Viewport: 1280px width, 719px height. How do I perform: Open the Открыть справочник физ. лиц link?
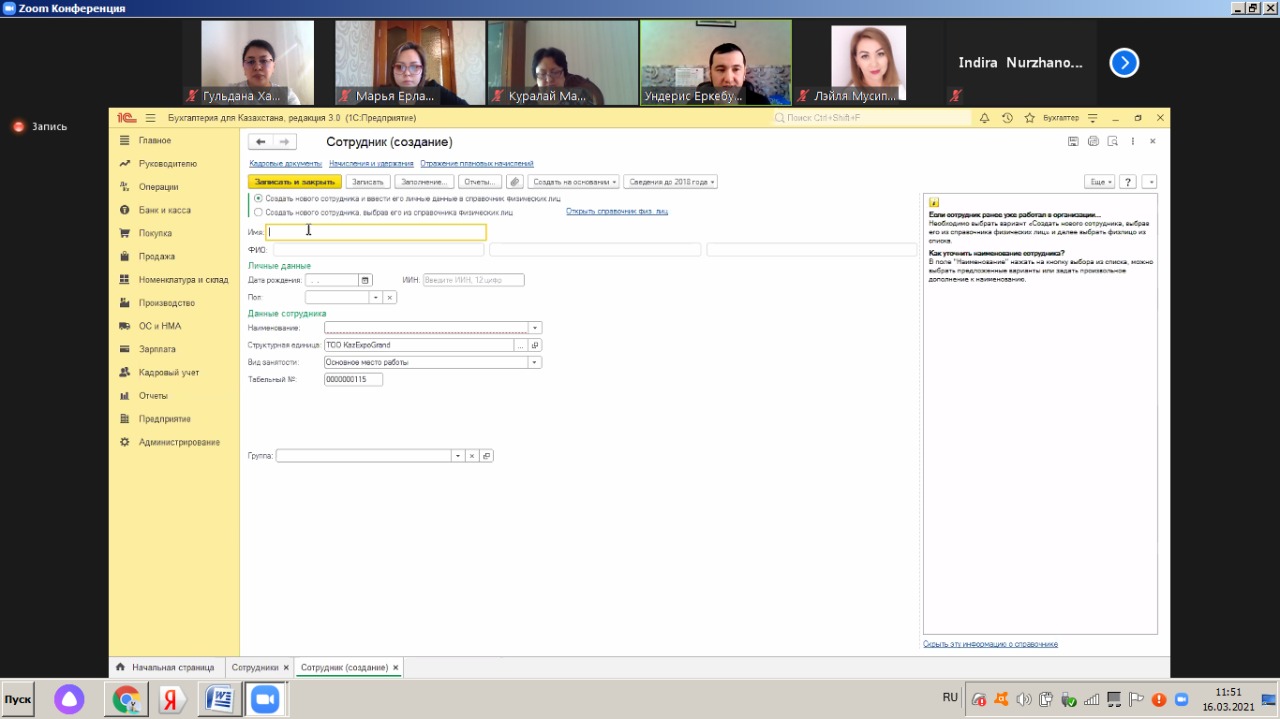pyautogui.click(x=616, y=211)
